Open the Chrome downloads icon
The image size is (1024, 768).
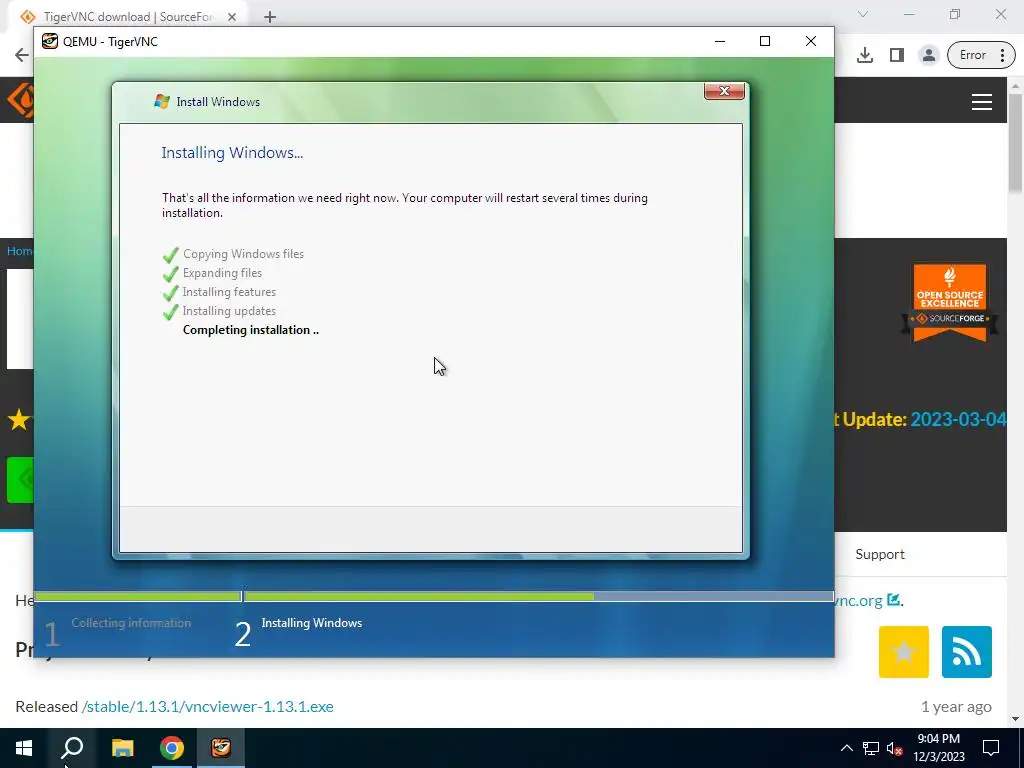(x=865, y=55)
